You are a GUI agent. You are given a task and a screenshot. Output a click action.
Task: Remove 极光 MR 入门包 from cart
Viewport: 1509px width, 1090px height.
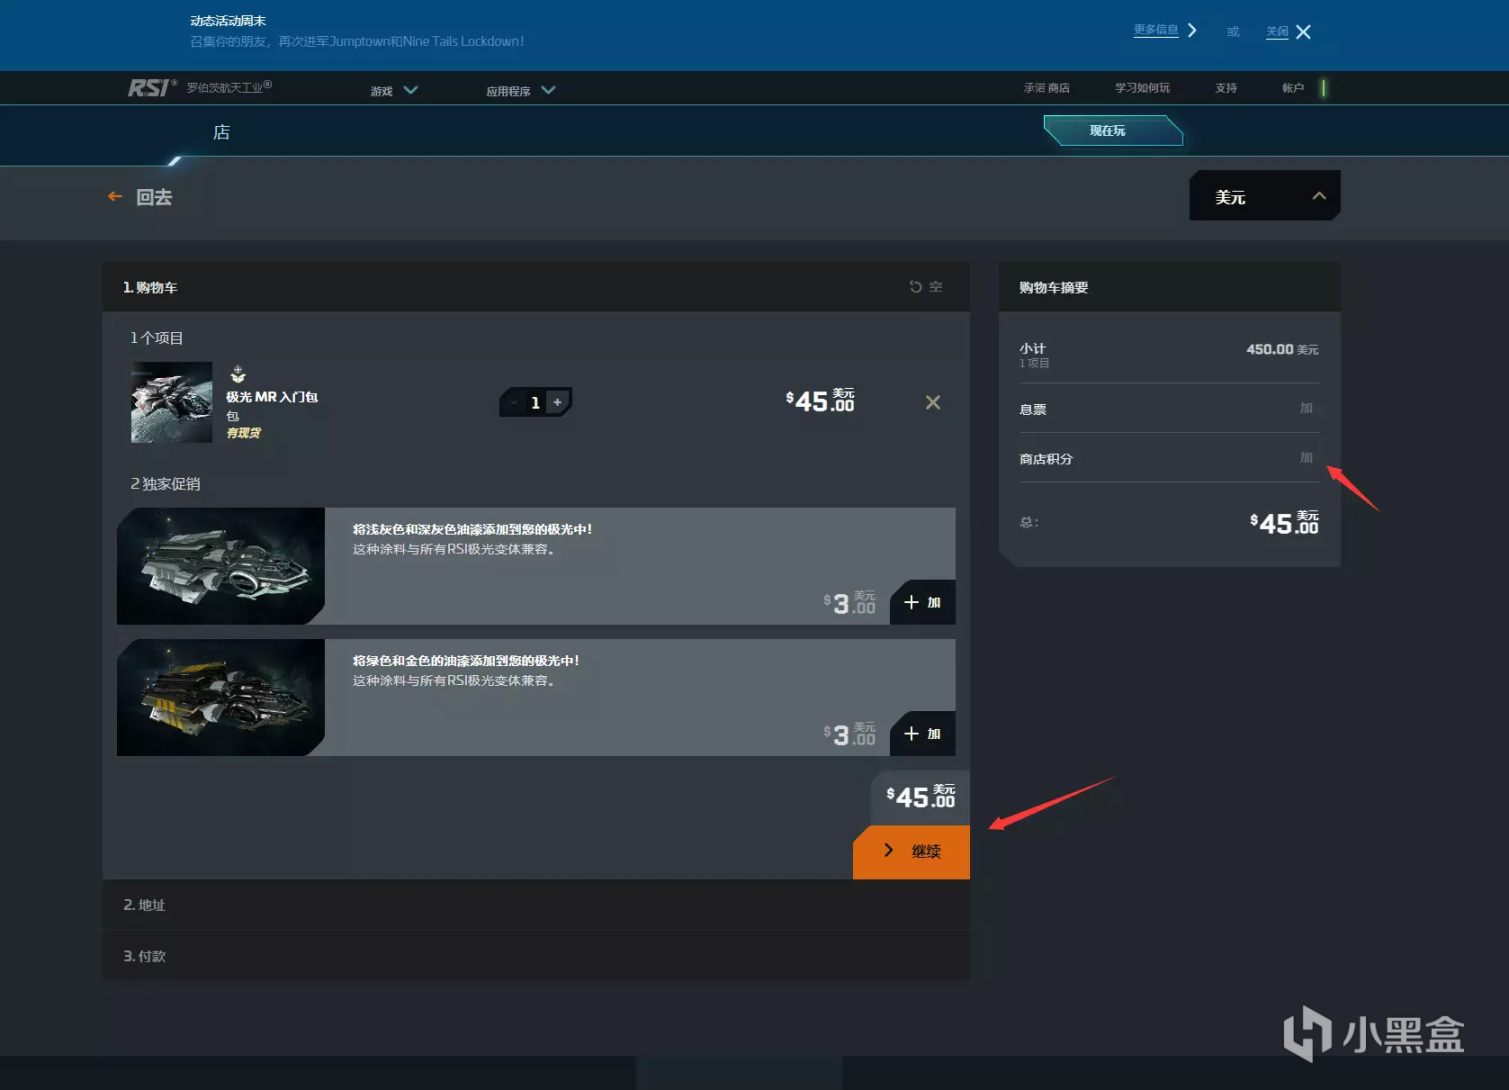click(932, 402)
